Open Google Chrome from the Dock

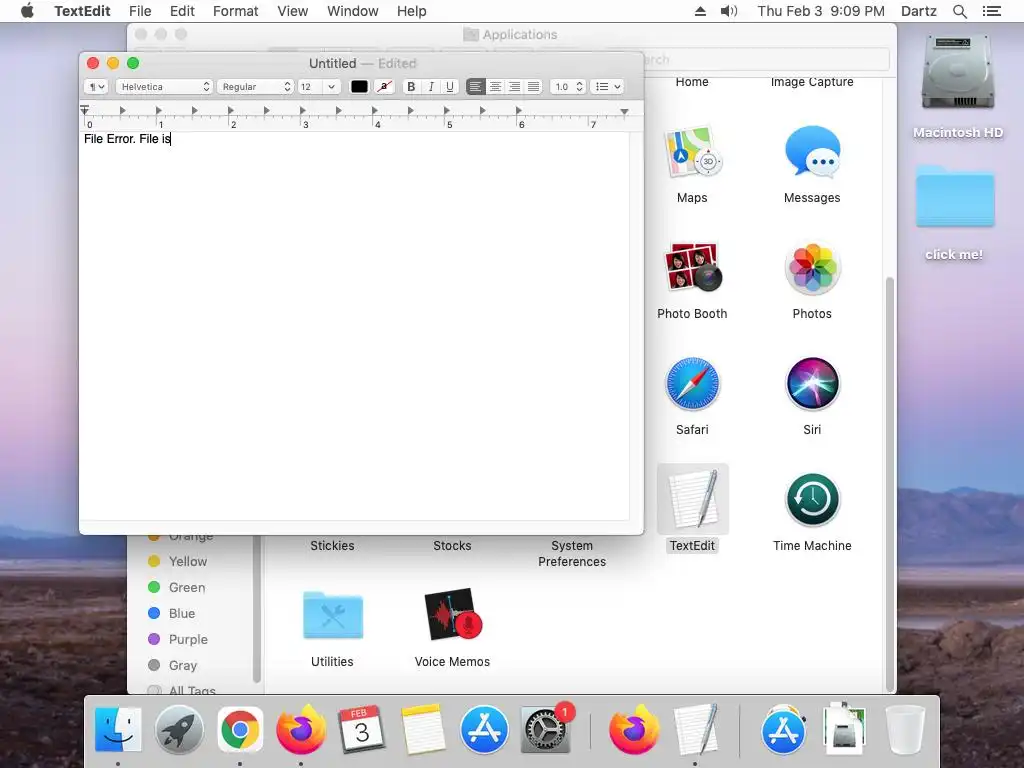click(240, 729)
